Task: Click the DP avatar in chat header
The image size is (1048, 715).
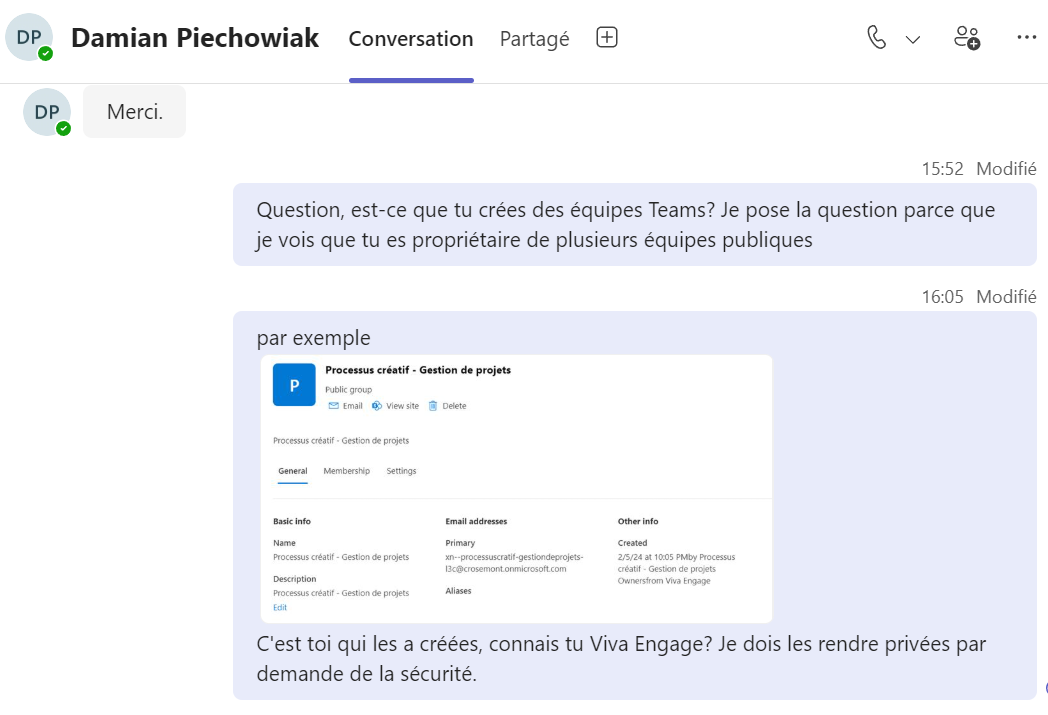Action: [x=29, y=37]
